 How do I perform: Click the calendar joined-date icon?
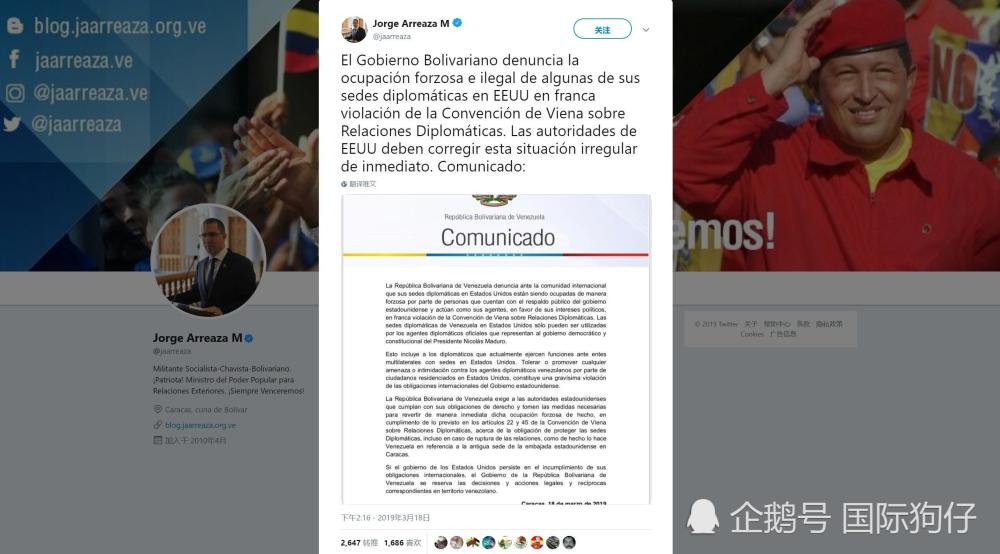(x=158, y=440)
